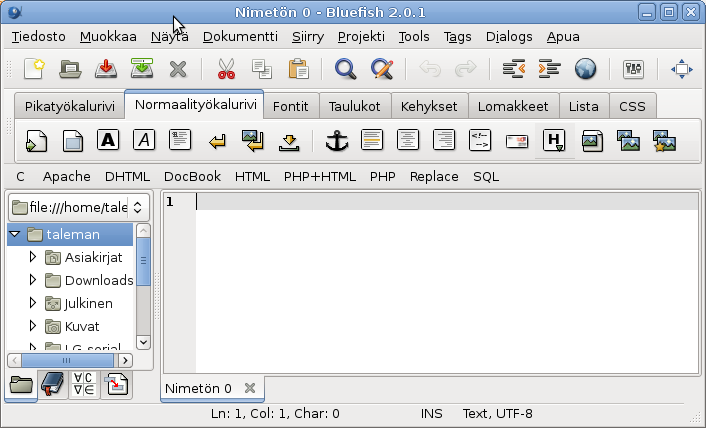706x428 pixels.
Task: Open a file with the Open folder icon
Action: (x=70, y=69)
